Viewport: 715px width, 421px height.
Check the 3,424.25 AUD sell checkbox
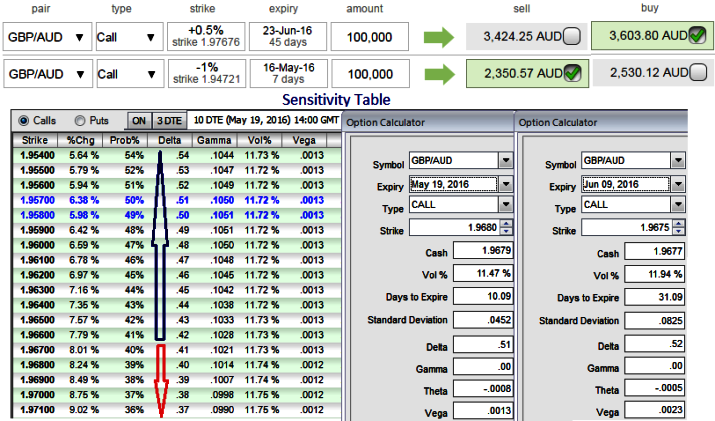571,38
